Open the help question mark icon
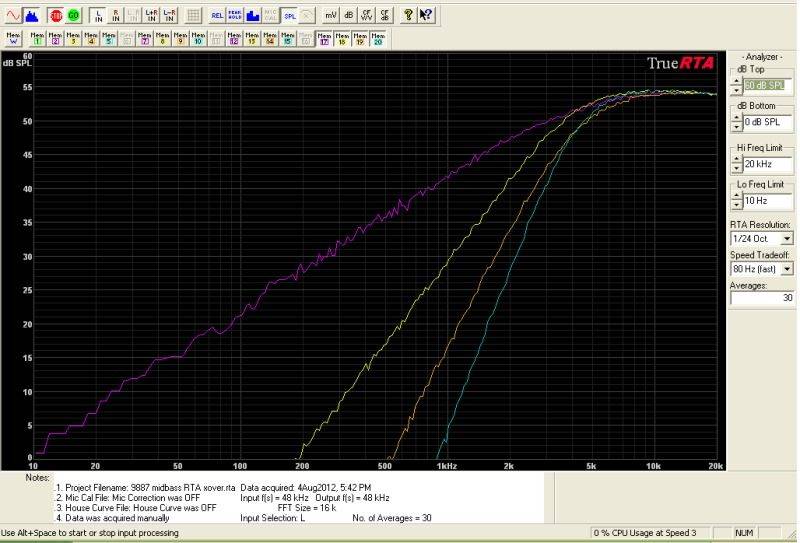Viewport: 800px width, 543px height. [408, 15]
